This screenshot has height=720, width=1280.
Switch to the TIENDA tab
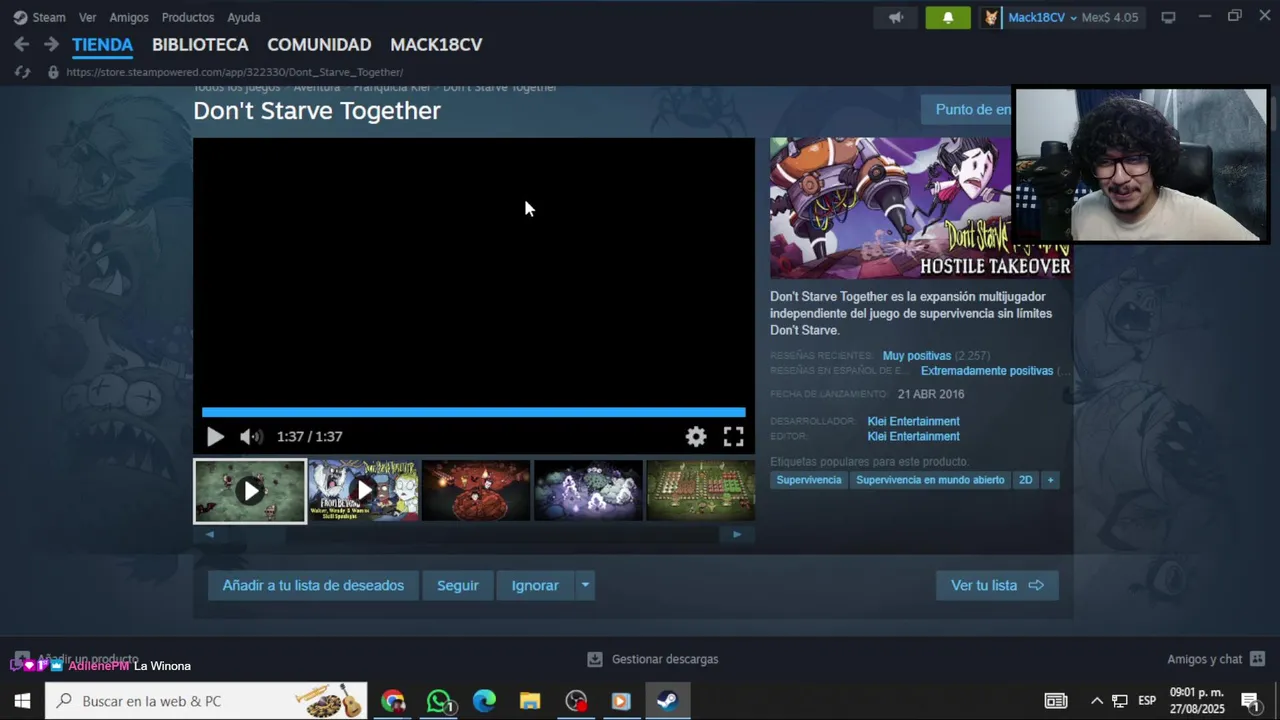[x=102, y=45]
